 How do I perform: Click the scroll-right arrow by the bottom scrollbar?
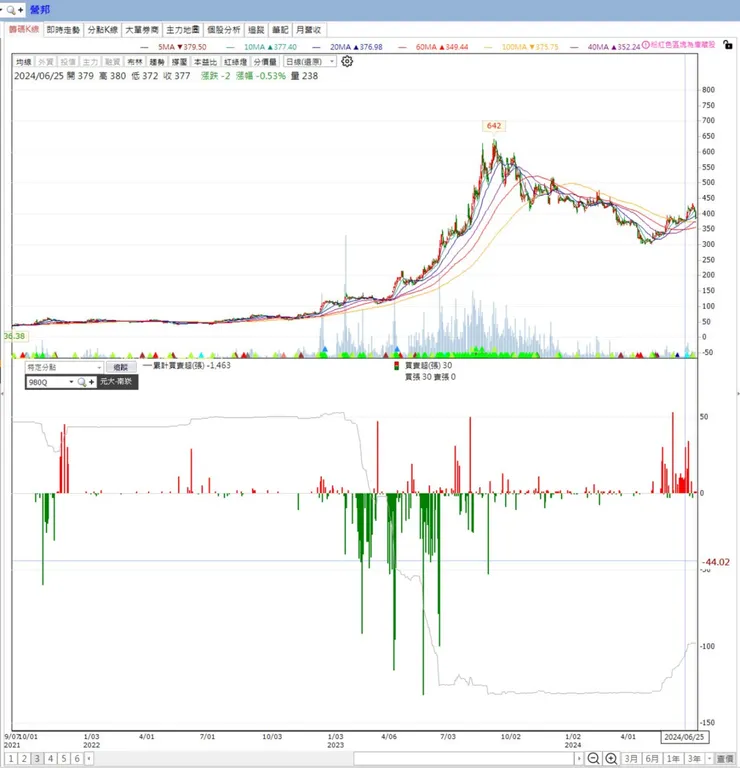click(x=579, y=759)
